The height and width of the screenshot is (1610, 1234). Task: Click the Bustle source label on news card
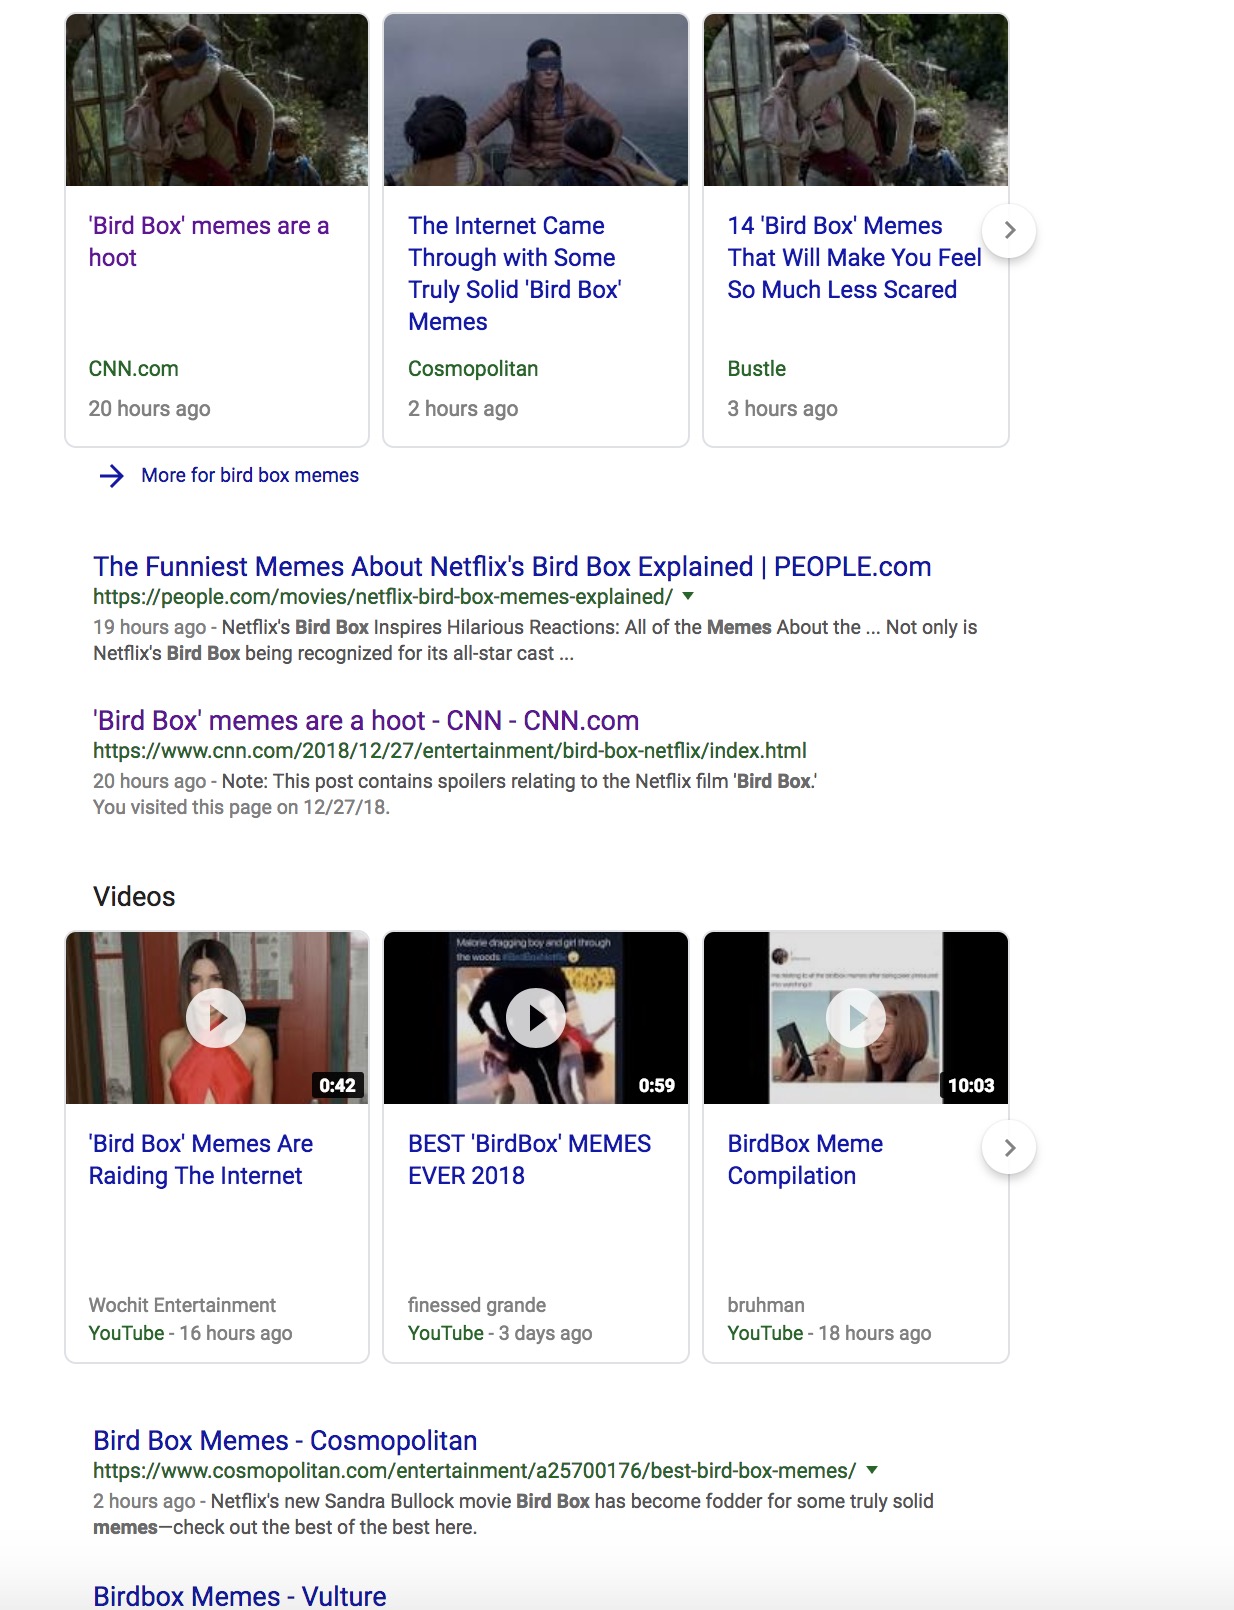pos(757,369)
